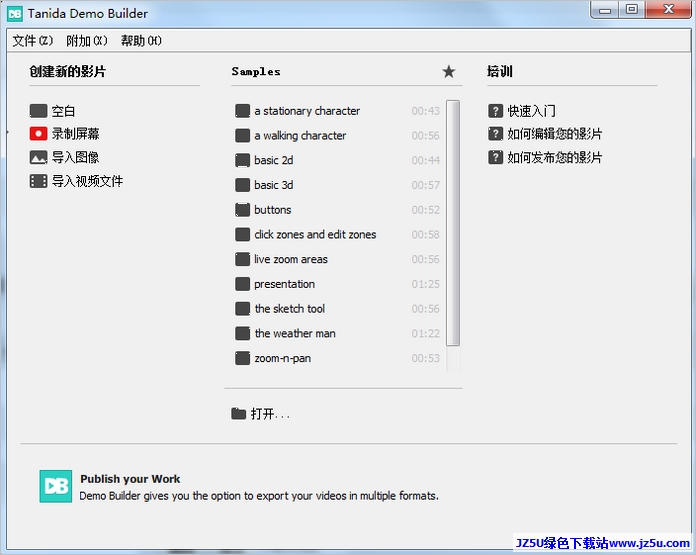
Task: Choose 导入视频文件 to import video
Action: [87, 181]
